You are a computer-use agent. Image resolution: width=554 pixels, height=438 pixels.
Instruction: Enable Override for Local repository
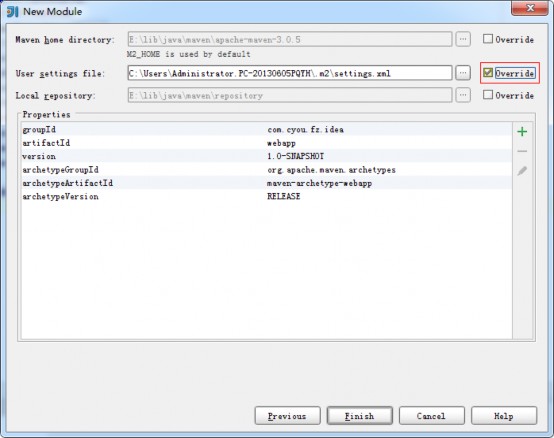[488, 95]
